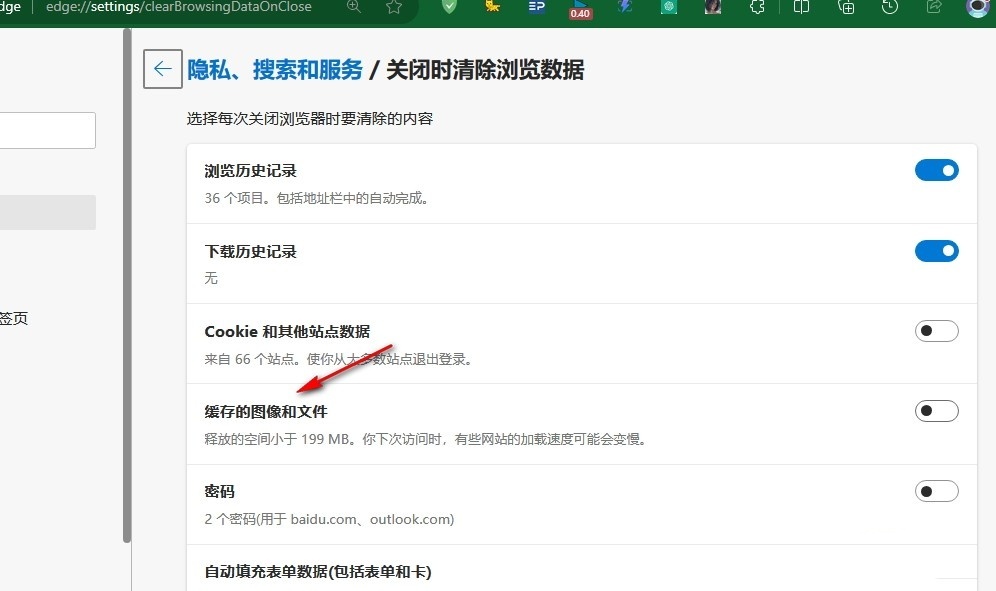Image resolution: width=996 pixels, height=591 pixels.
Task: Click the 选择每次关闭浏览器时要清除的内容 text
Action: pos(310,119)
